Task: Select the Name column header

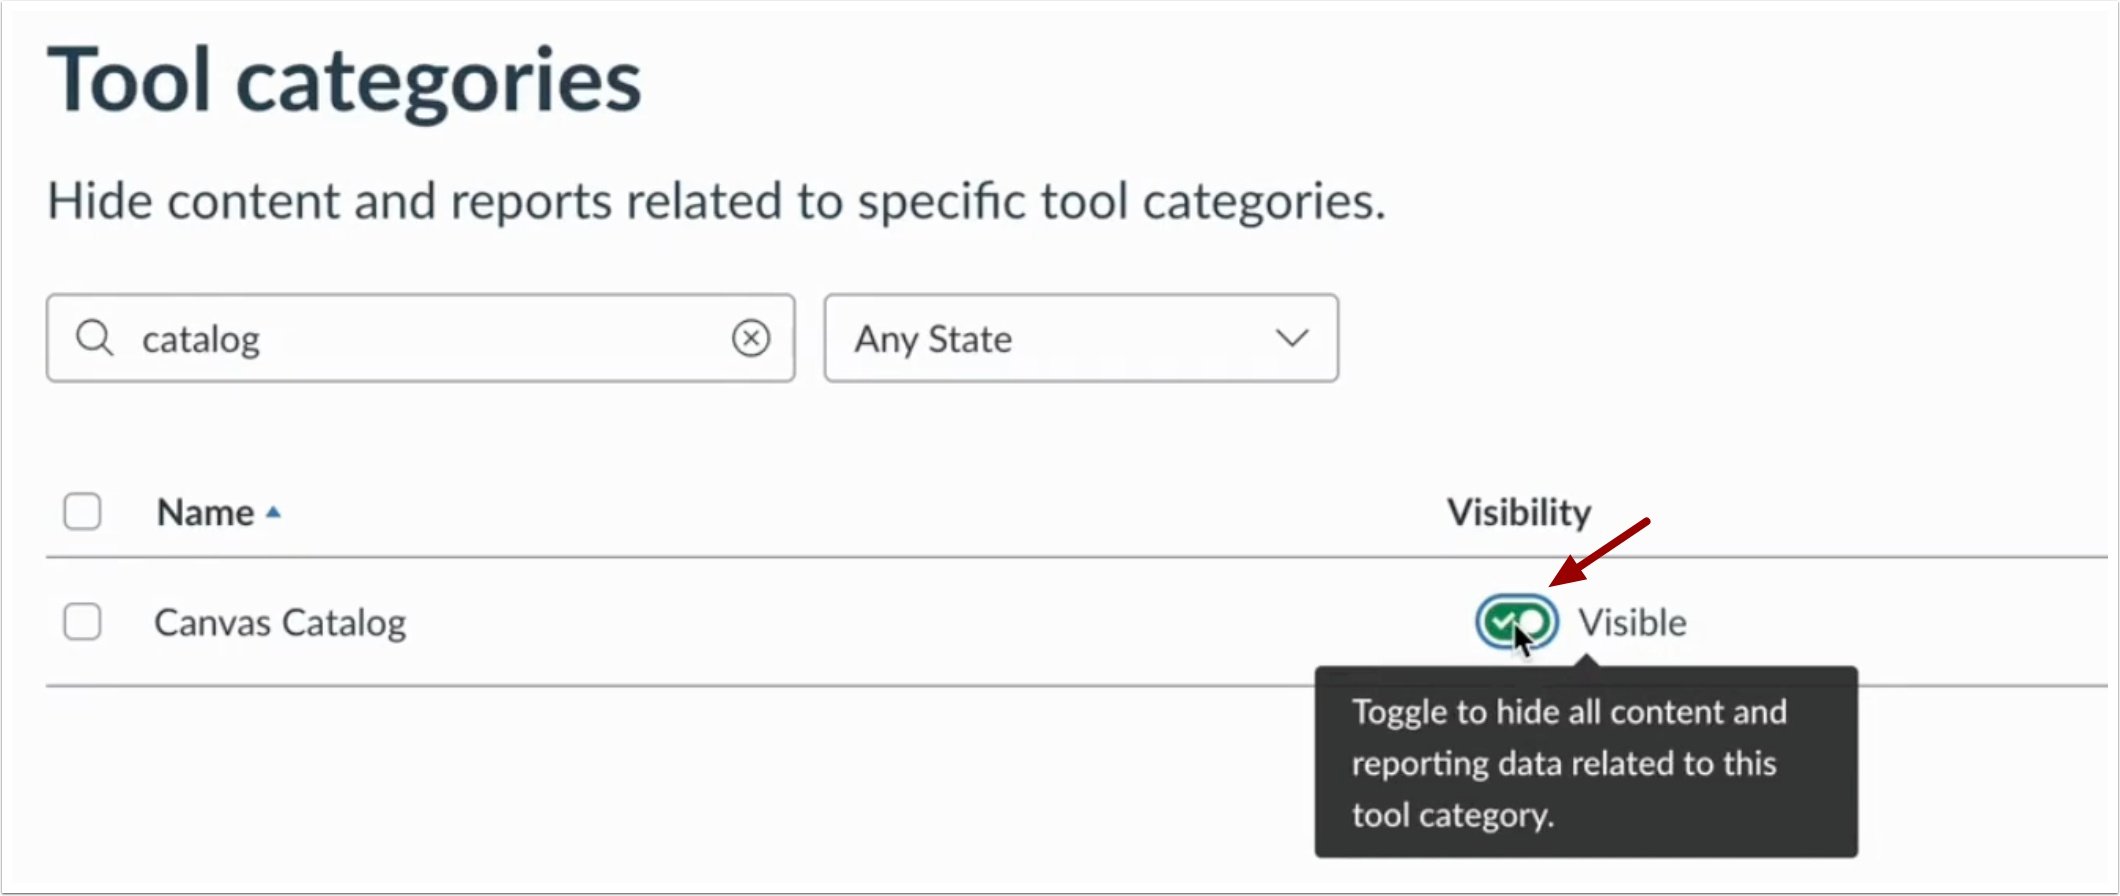Action: (207, 511)
